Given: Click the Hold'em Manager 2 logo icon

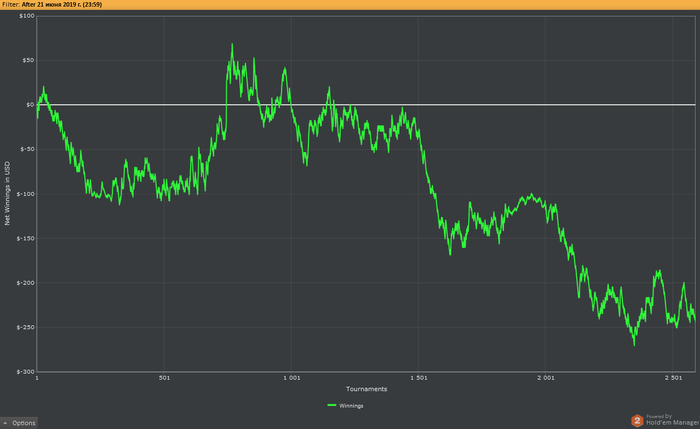Looking at the screenshot, I should (x=637, y=421).
